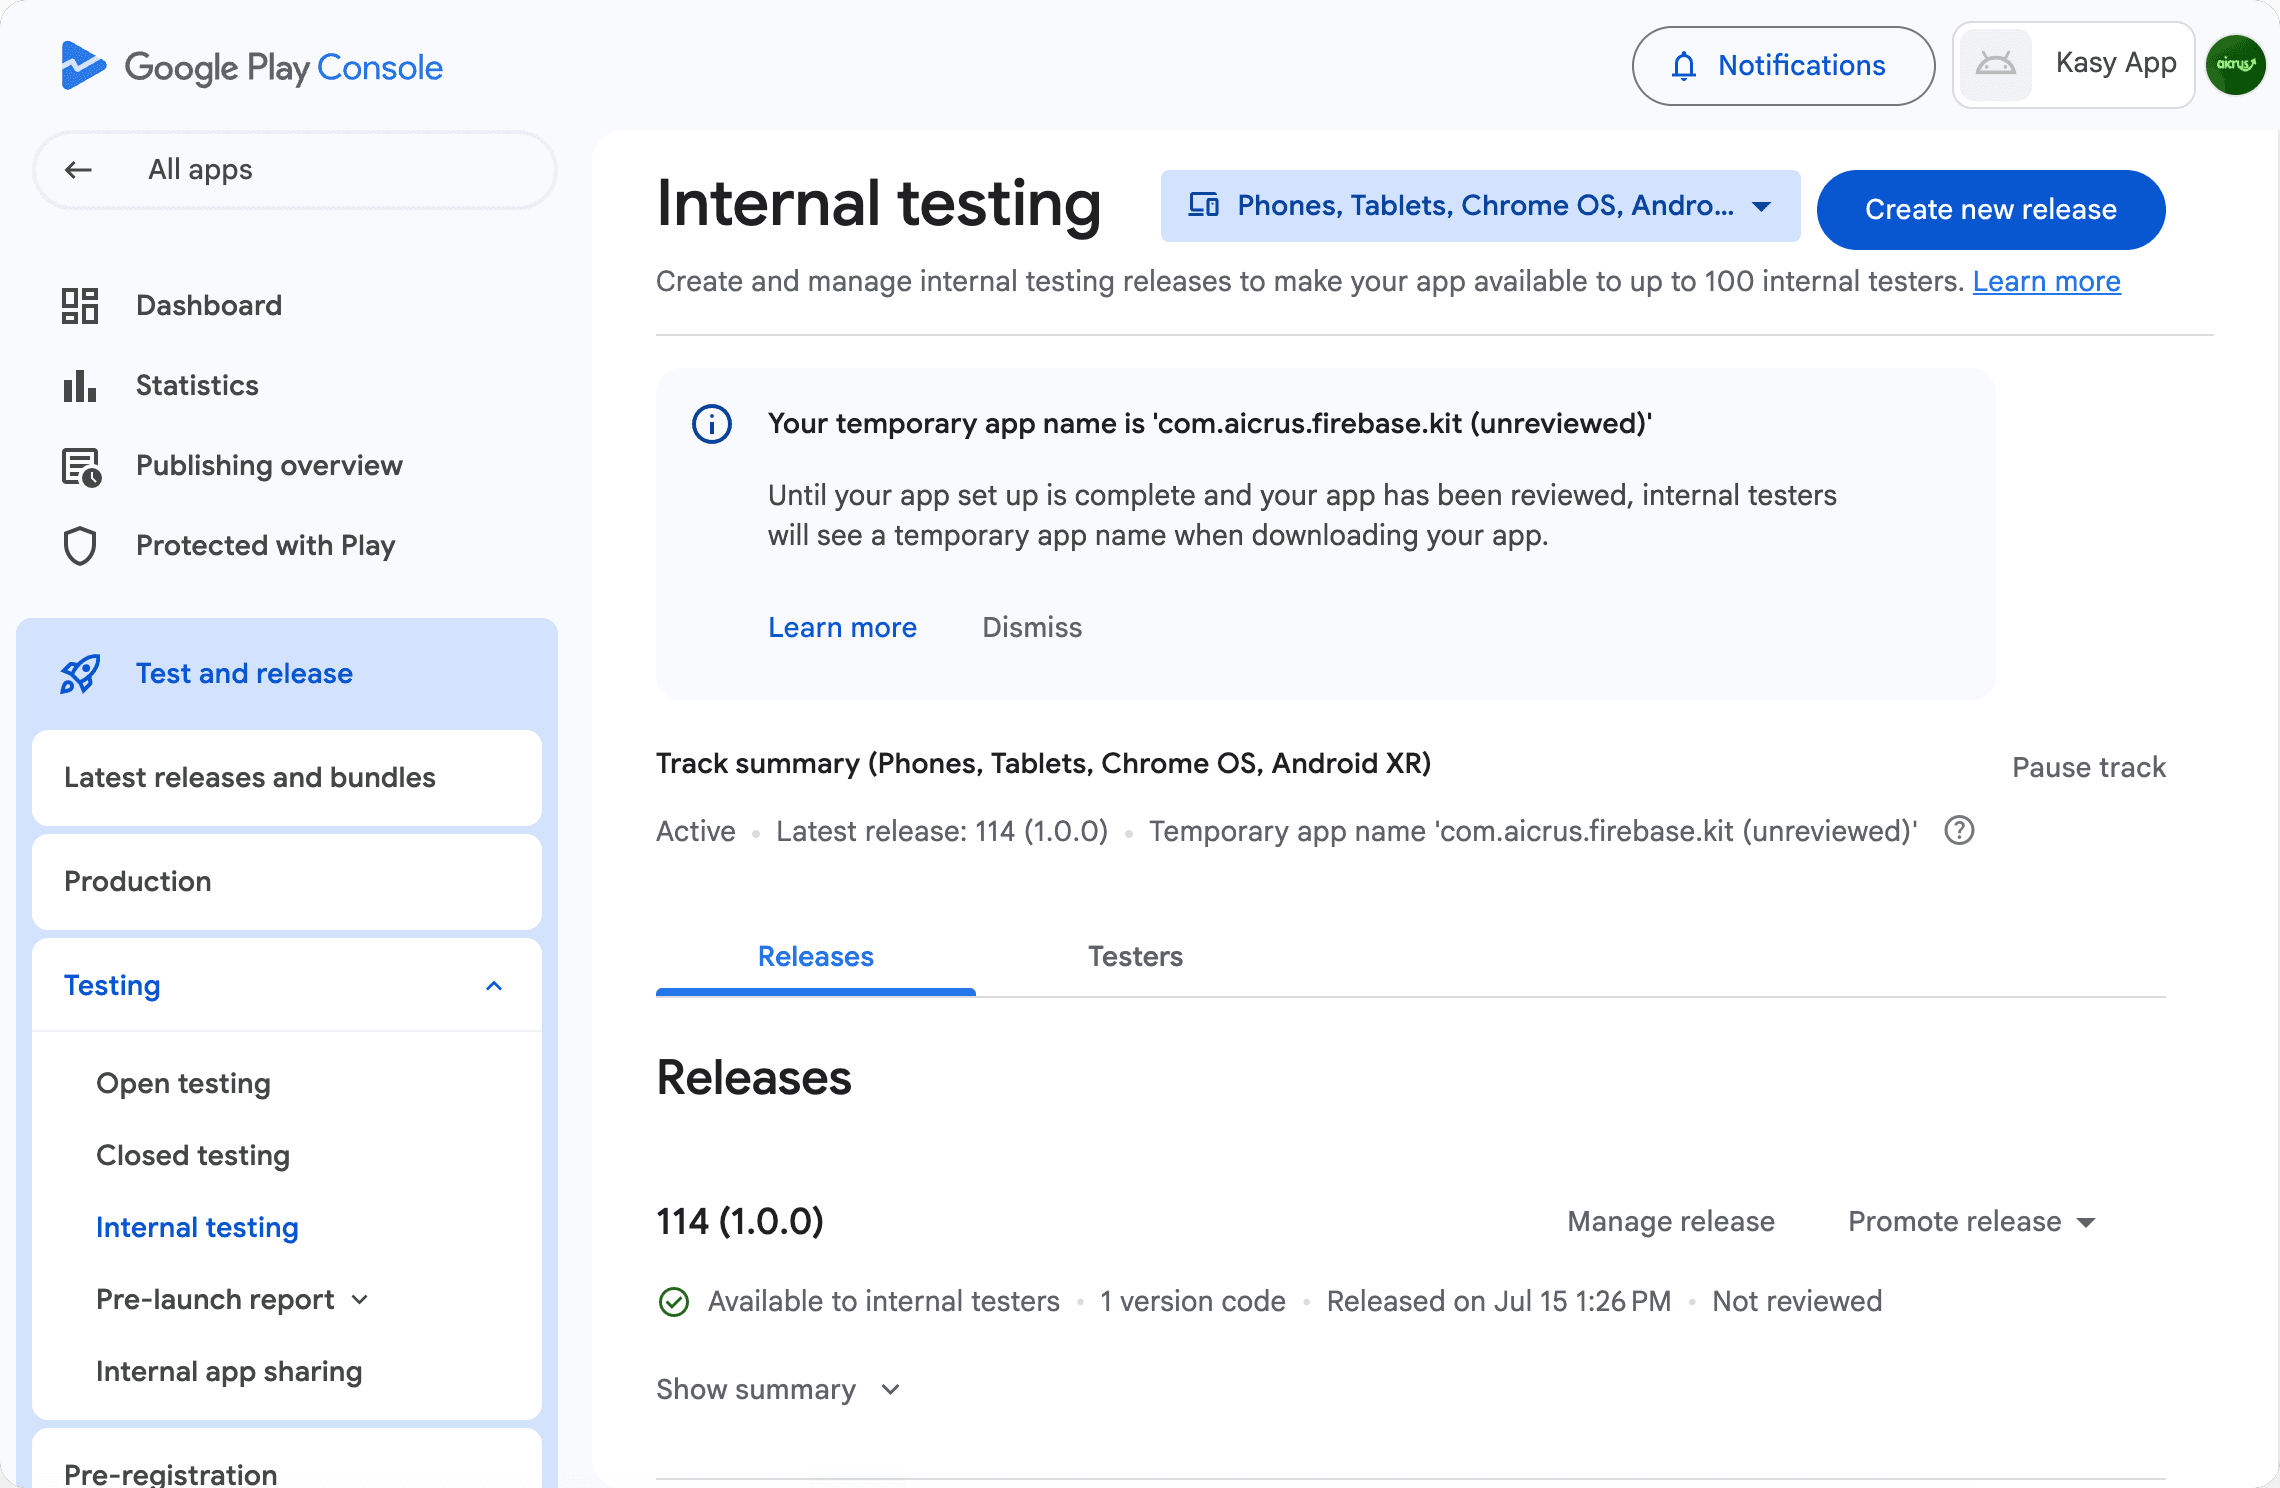Click the Publishing overview icon
This screenshot has height=1488, width=2280.
(81, 466)
